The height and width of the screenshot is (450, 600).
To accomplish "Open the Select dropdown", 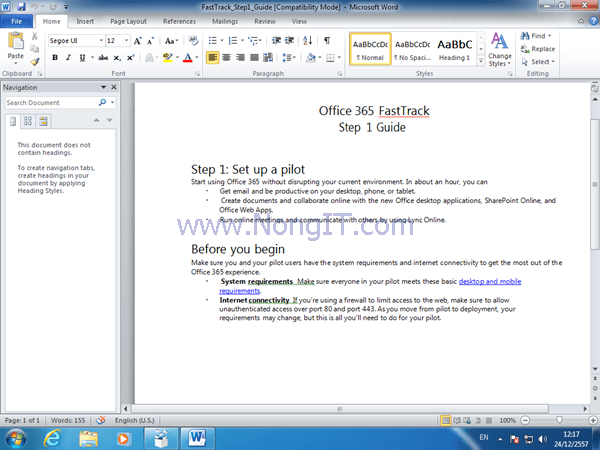I will (538, 62).
